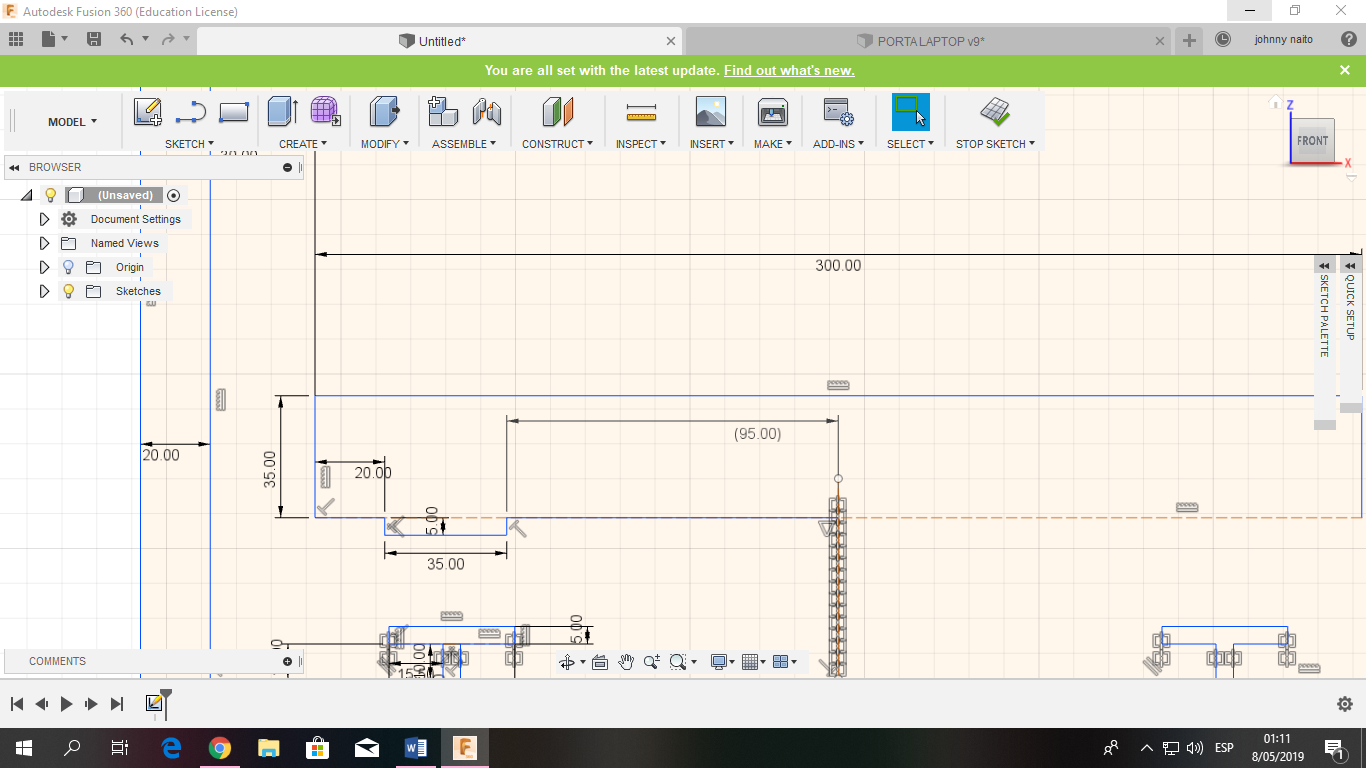Open timeline settings gear
The height and width of the screenshot is (768, 1366).
[x=1345, y=704]
